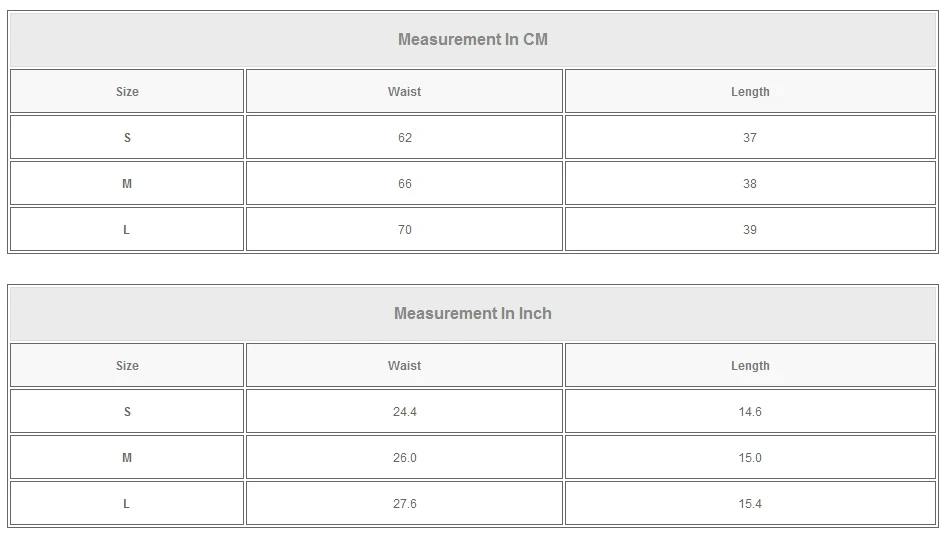Image resolution: width=945 pixels, height=538 pixels.
Task: Select the length value 39 cell
Action: [750, 230]
